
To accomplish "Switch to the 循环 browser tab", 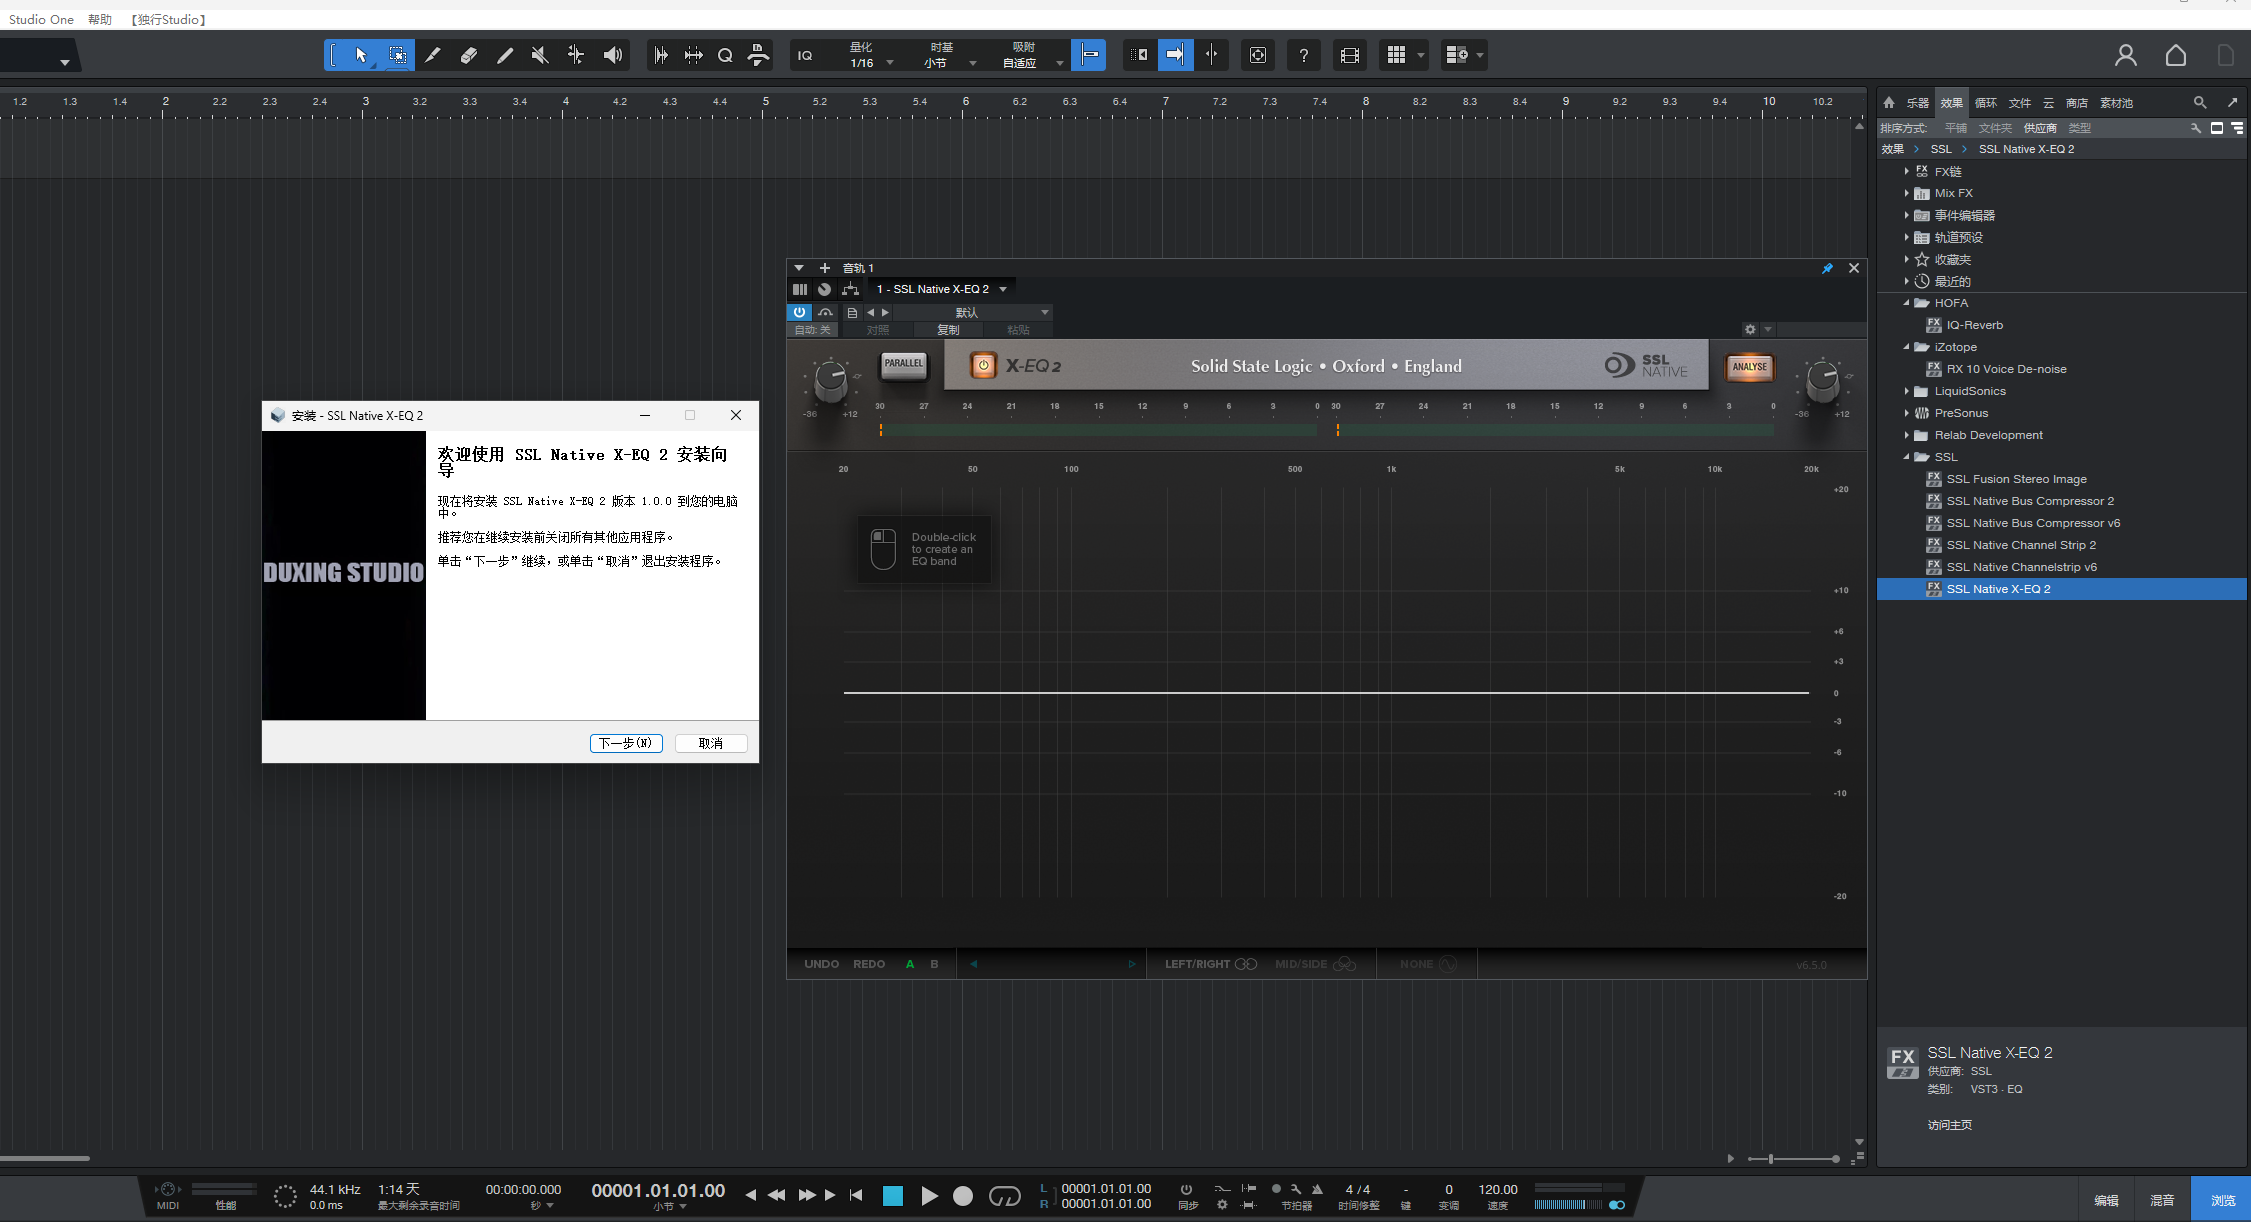I will [x=1986, y=103].
